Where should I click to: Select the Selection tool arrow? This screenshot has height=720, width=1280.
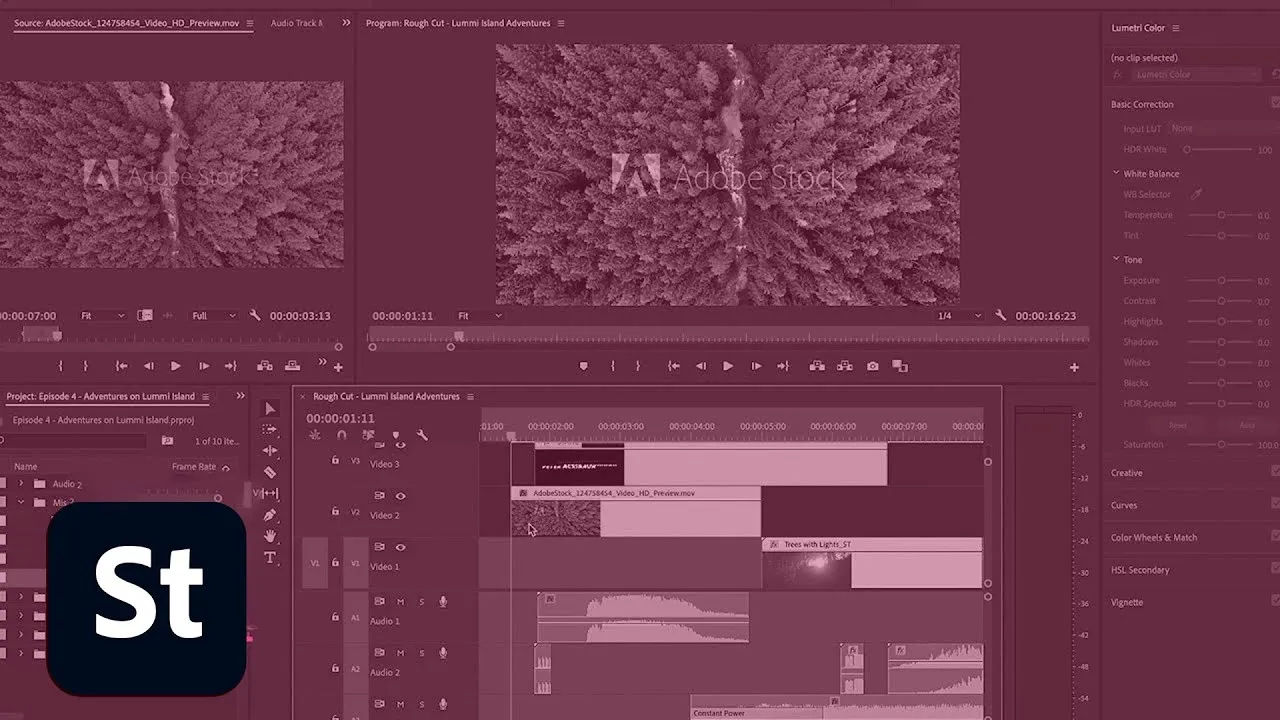coord(270,409)
